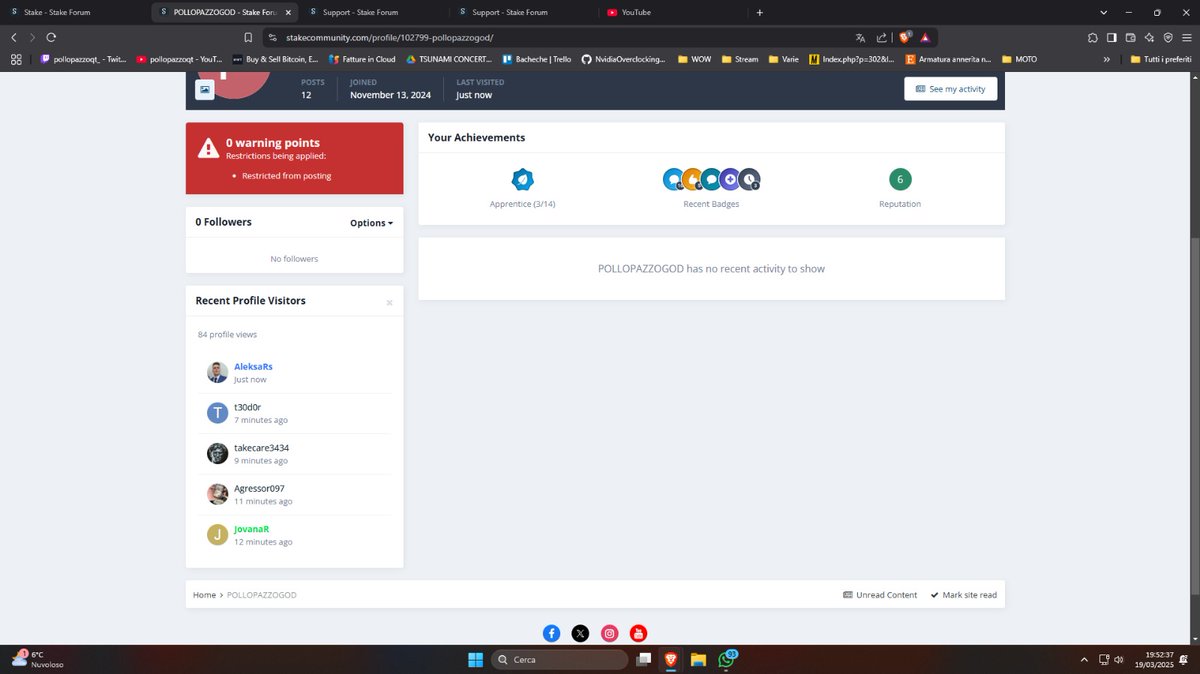Viewport: 1200px width, 674px height.
Task: Switch to the second Support - Stake Forum tab
Action: point(524,12)
